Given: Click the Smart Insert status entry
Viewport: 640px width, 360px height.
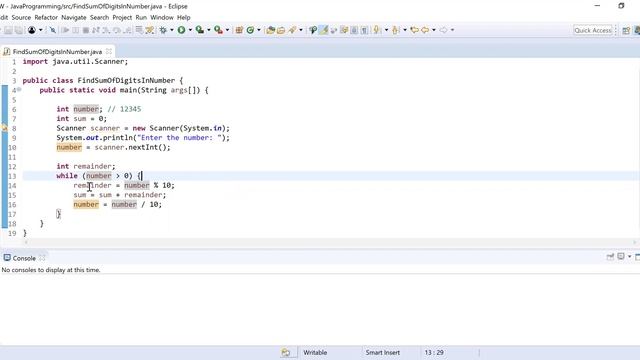Looking at the screenshot, I should [x=383, y=353].
